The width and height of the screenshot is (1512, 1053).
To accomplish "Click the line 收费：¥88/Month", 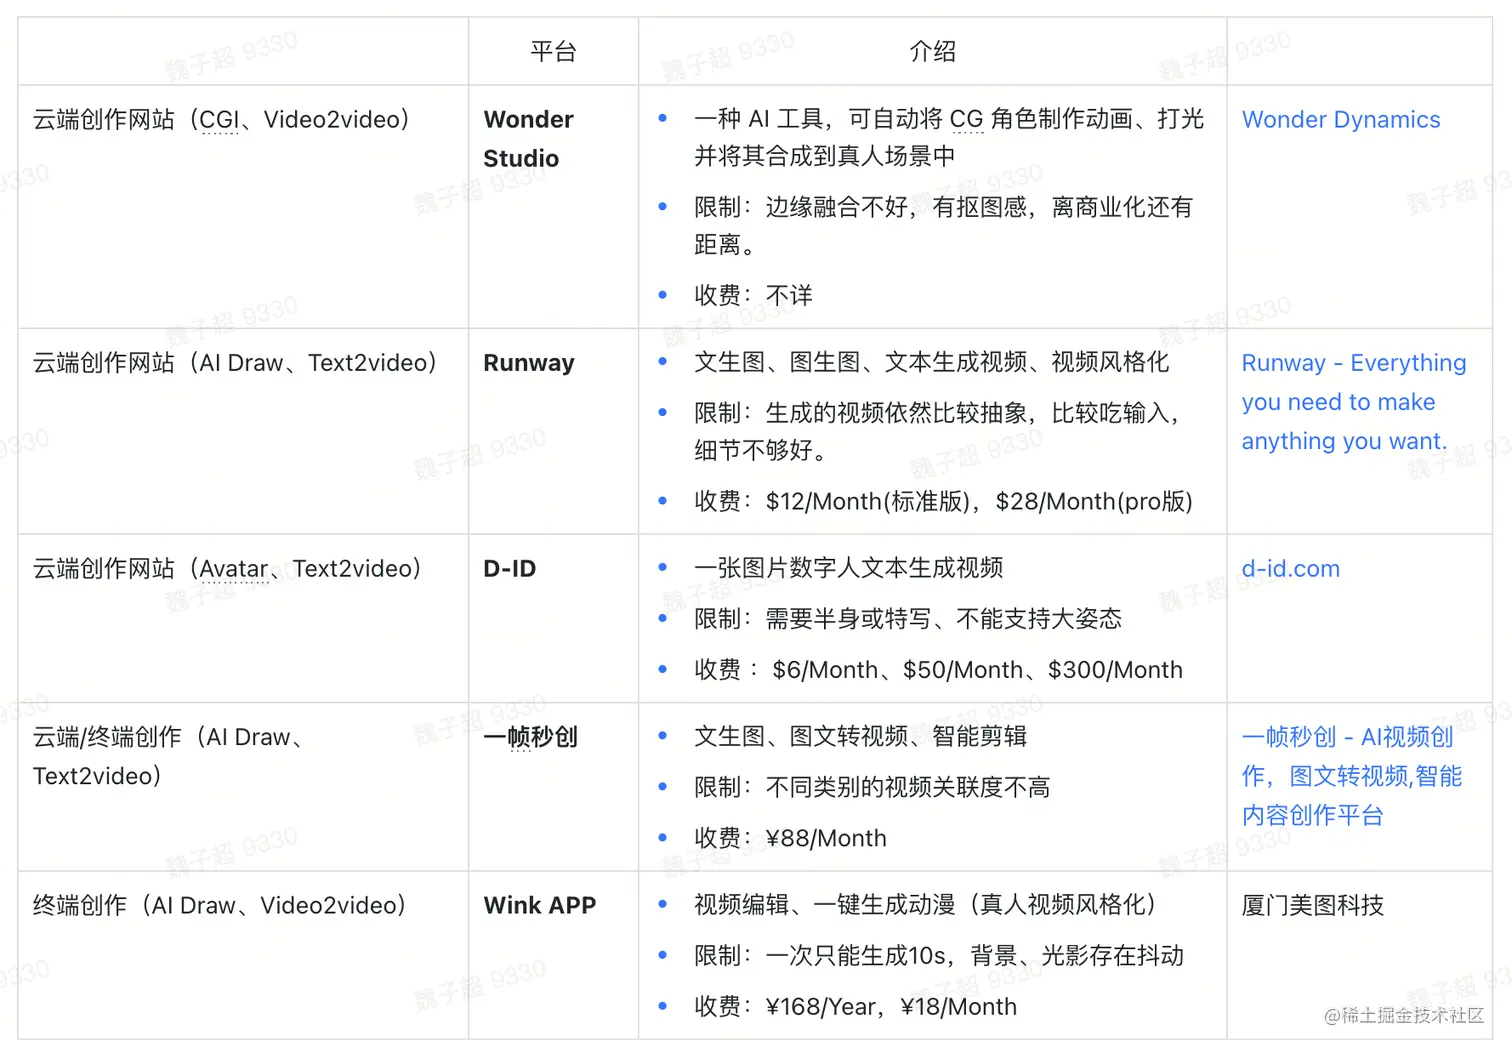I will coord(790,839).
